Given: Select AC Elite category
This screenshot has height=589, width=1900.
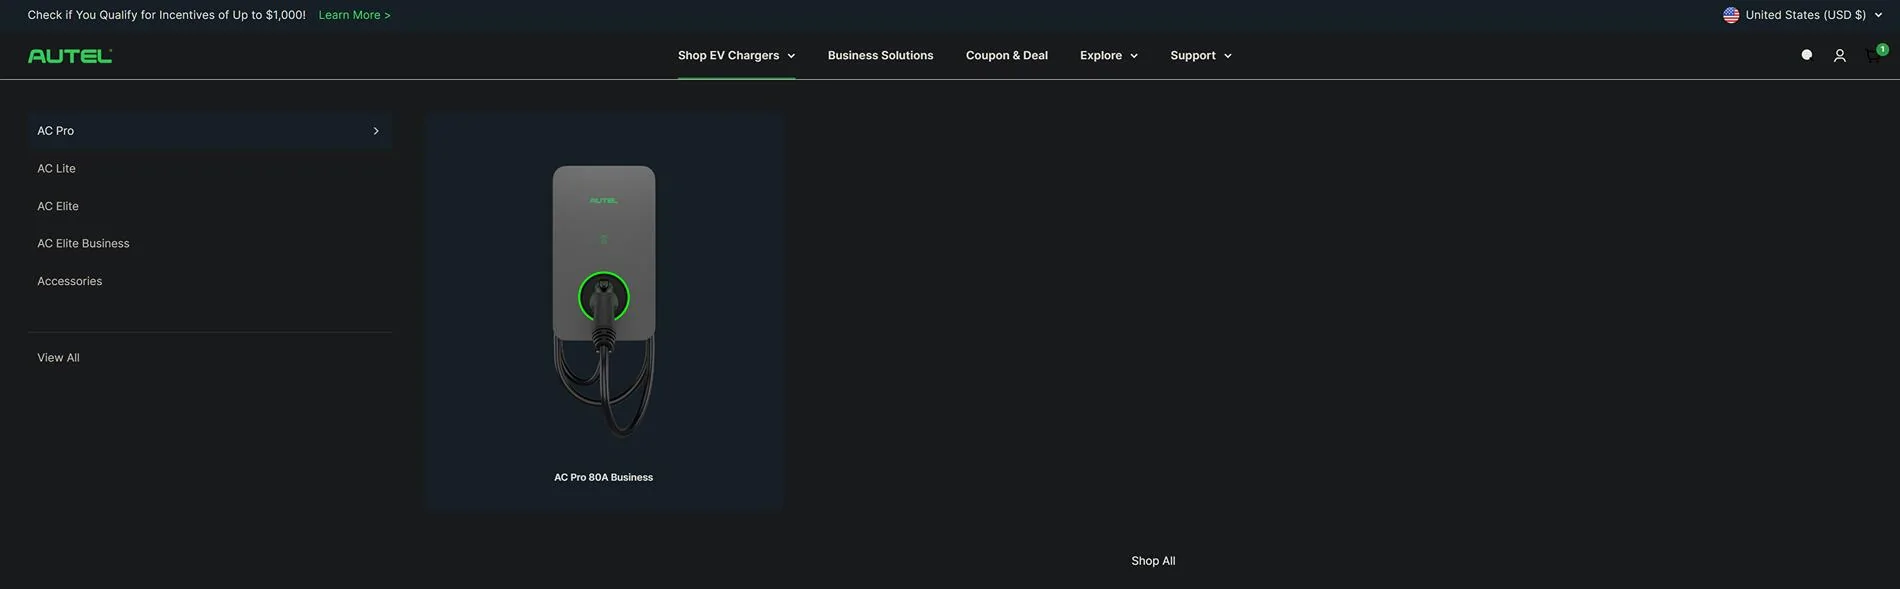Looking at the screenshot, I should (x=58, y=206).
